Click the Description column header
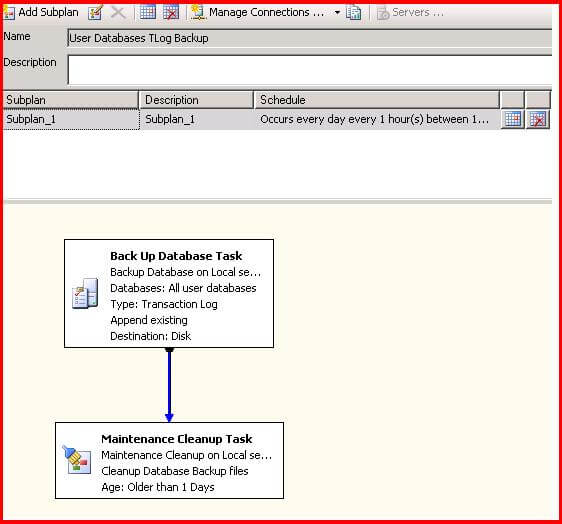The image size is (562, 524). tap(196, 100)
